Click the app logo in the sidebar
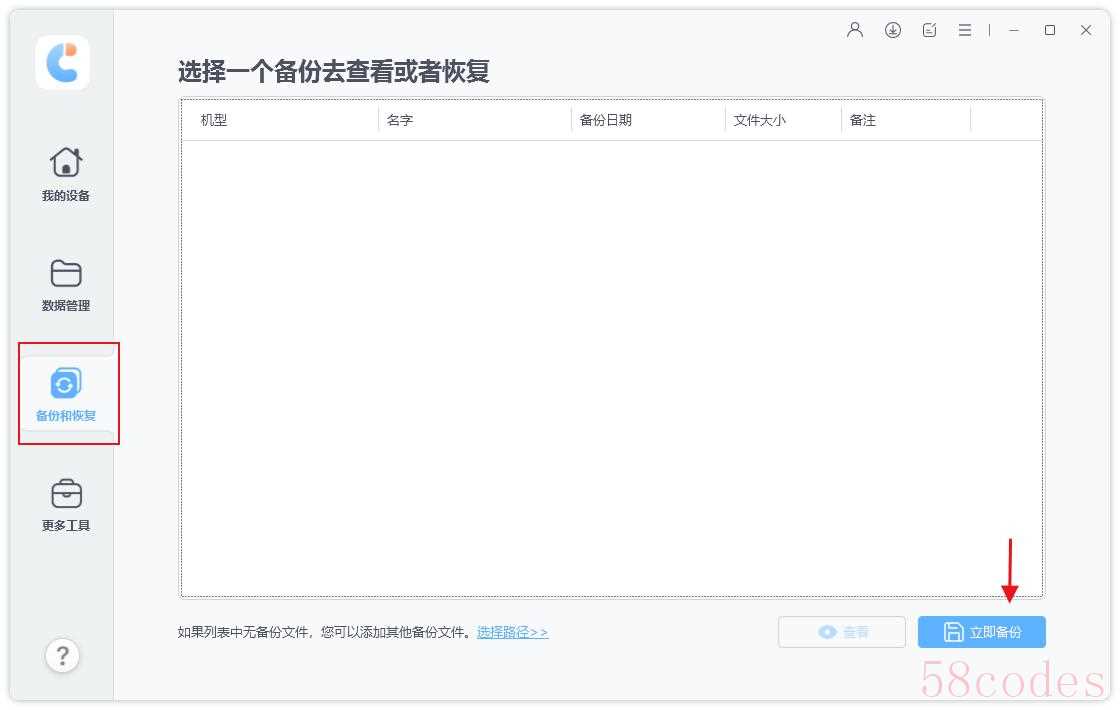The width and height of the screenshot is (1120, 710). pos(62,62)
